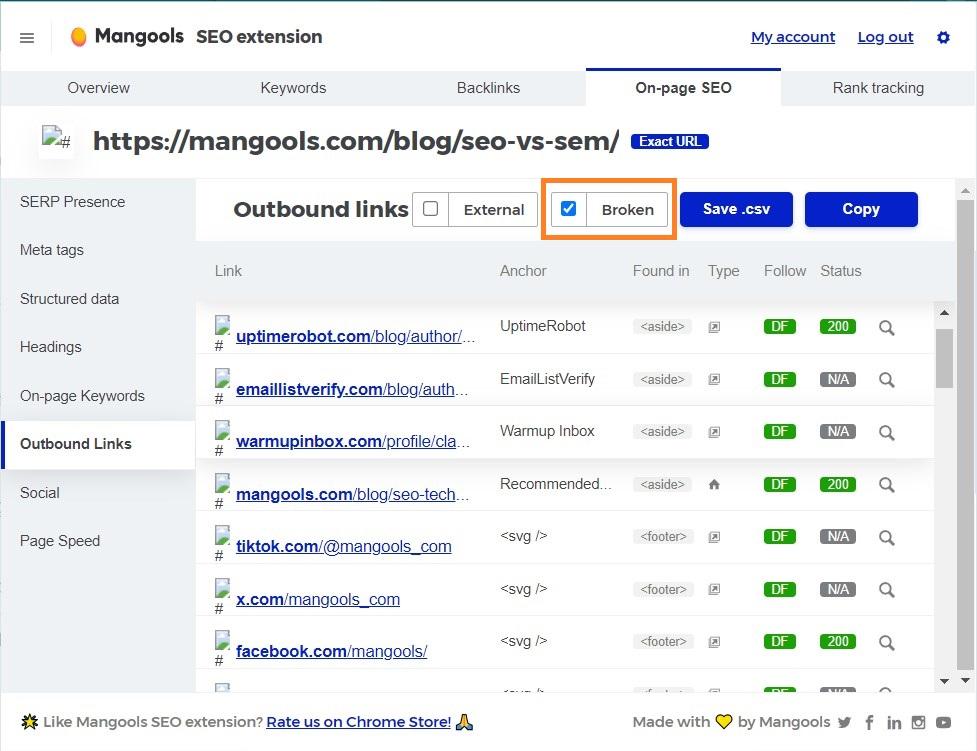This screenshot has width=977, height=751.
Task: Select Structured data in the sidebar
Action: (69, 299)
